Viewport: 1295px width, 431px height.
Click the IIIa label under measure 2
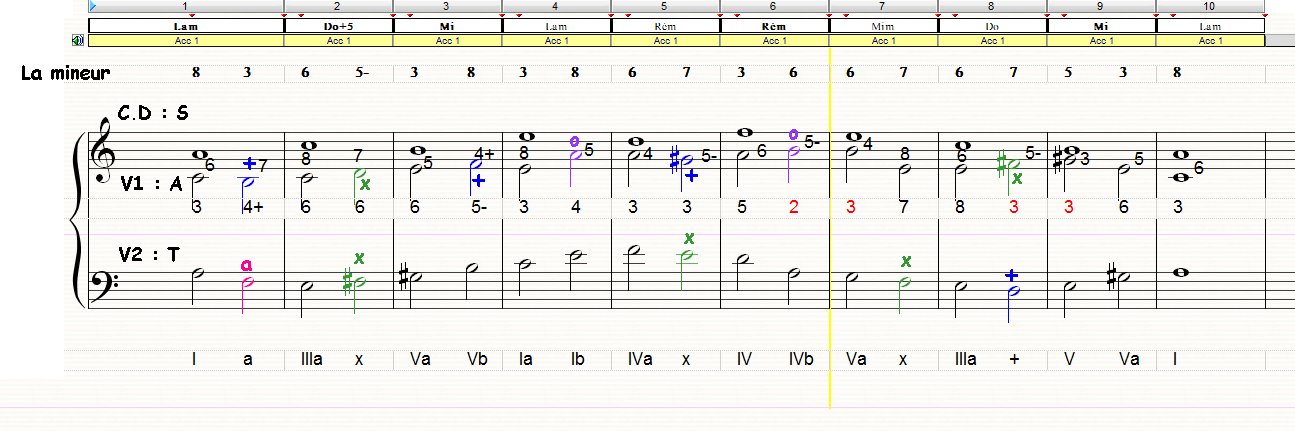pyautogui.click(x=311, y=359)
